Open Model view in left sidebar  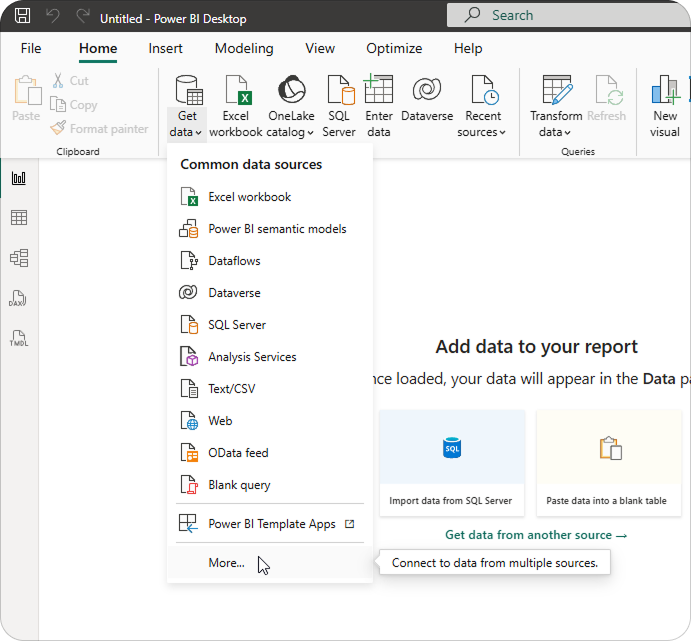tap(19, 258)
